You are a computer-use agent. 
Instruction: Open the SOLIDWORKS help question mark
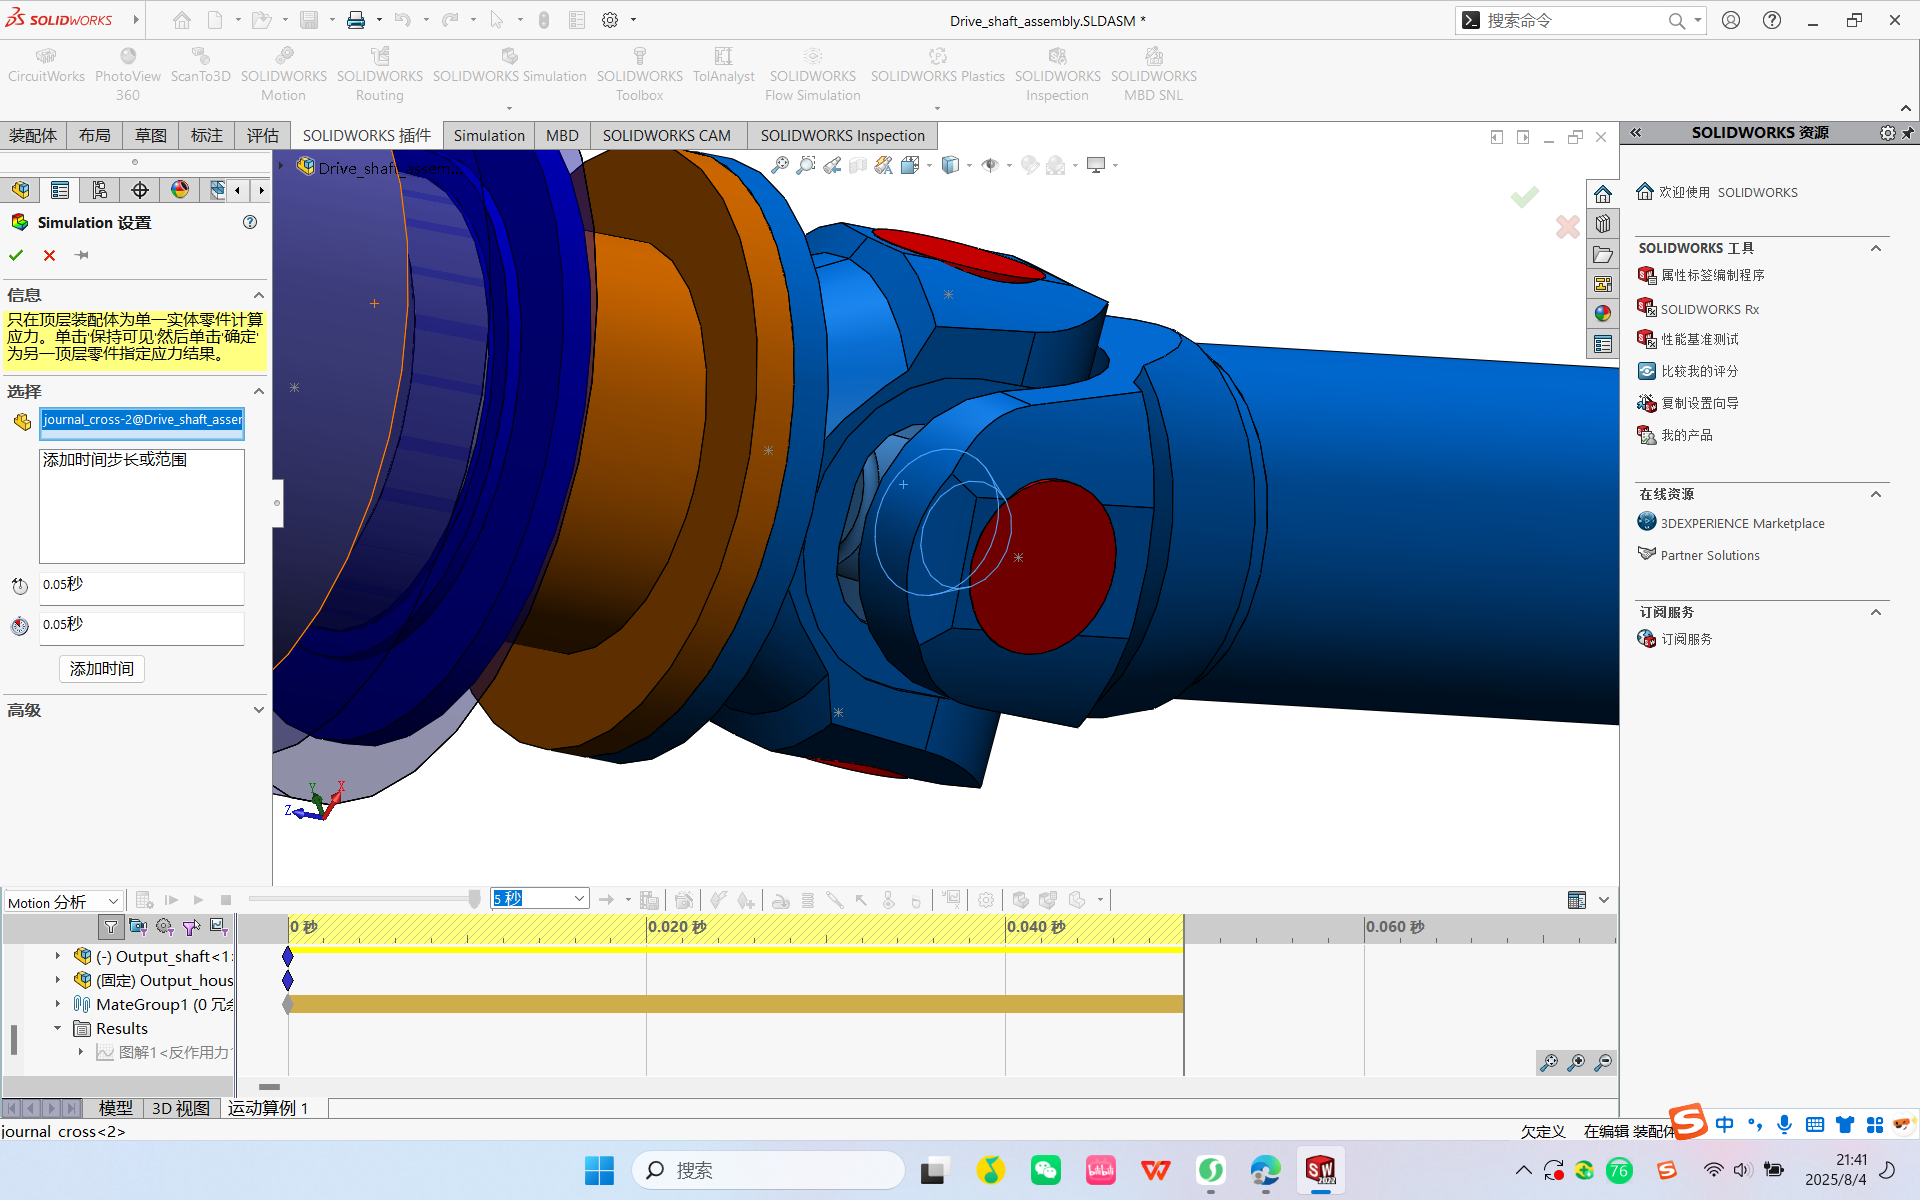pos(1773,20)
